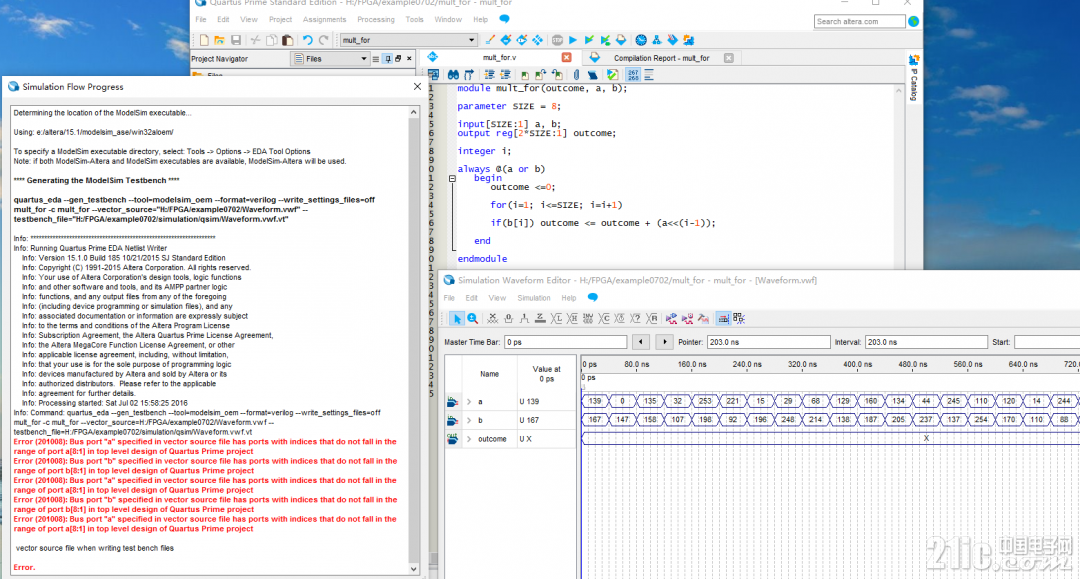Switch to the mult_for.v tab

499,58
